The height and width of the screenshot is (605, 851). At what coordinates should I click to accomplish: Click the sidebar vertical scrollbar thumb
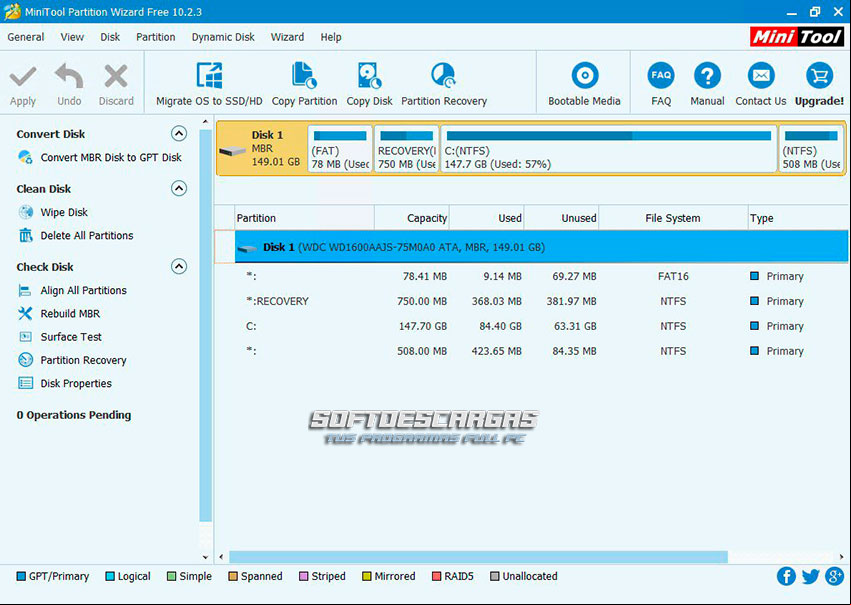point(205,326)
